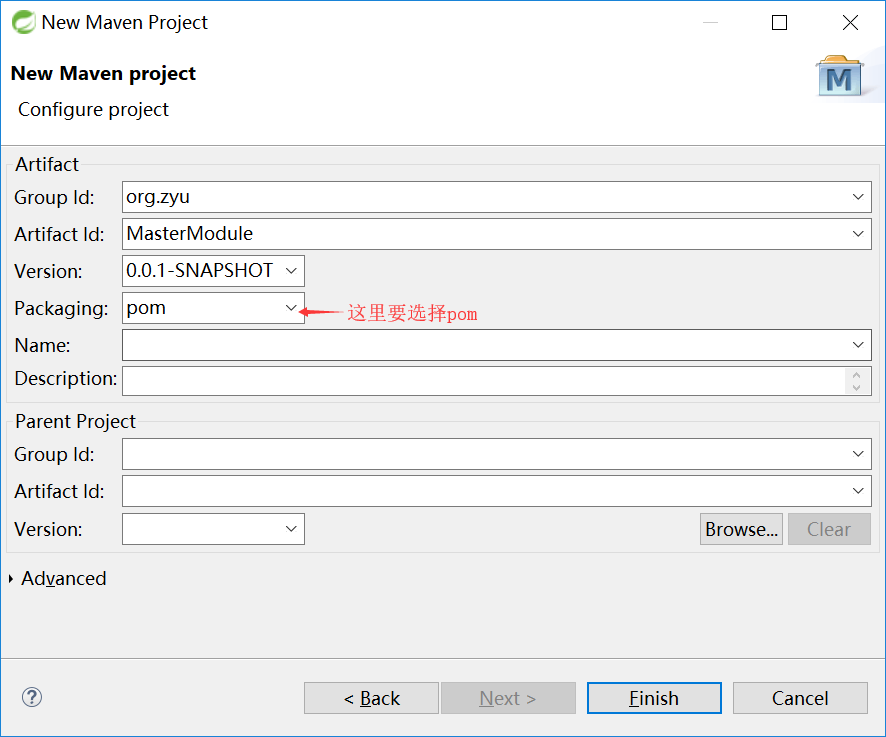Minimize the New Maven Project window
The height and width of the screenshot is (737, 886).
pos(710,23)
